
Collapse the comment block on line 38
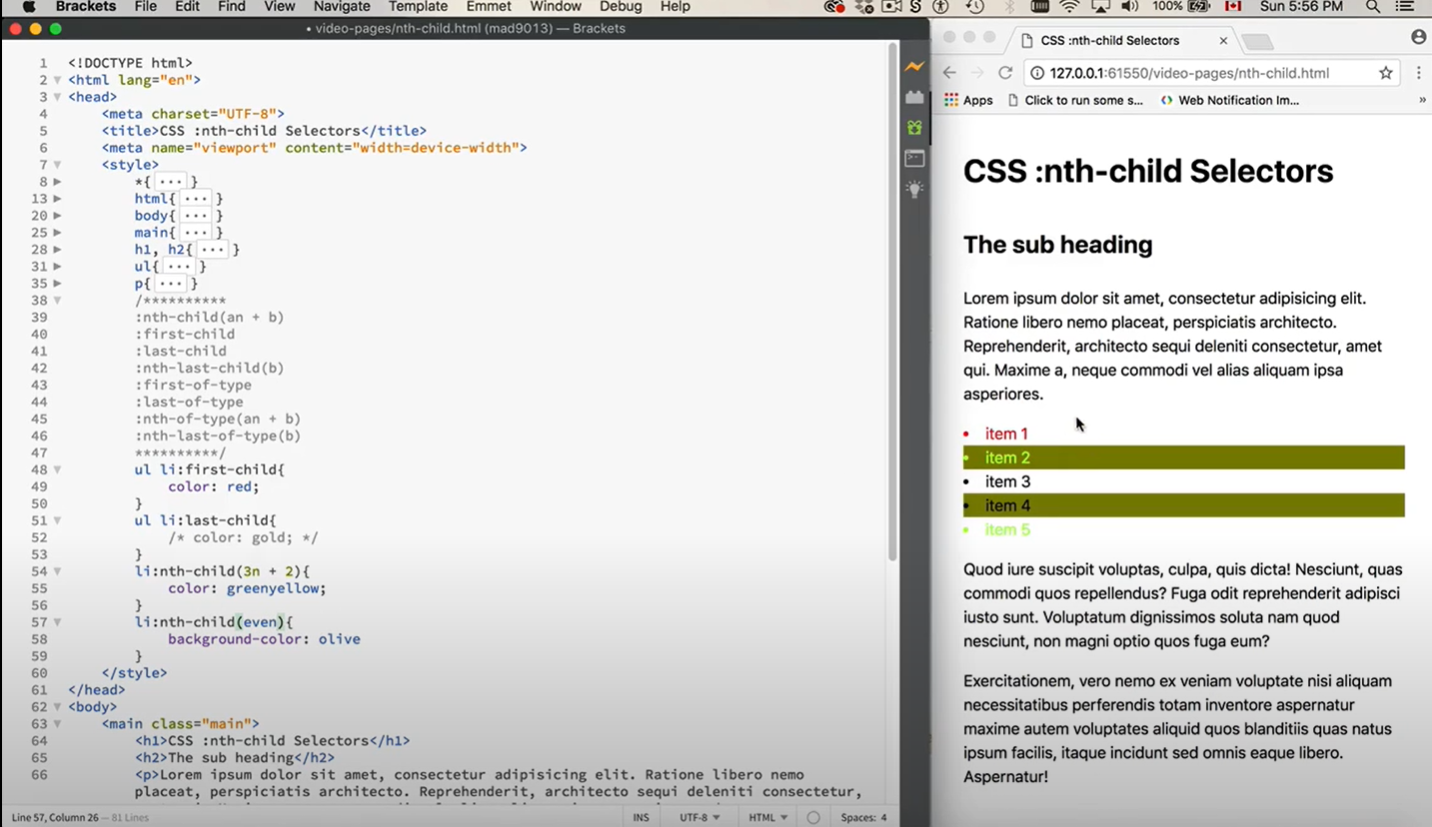pos(57,301)
